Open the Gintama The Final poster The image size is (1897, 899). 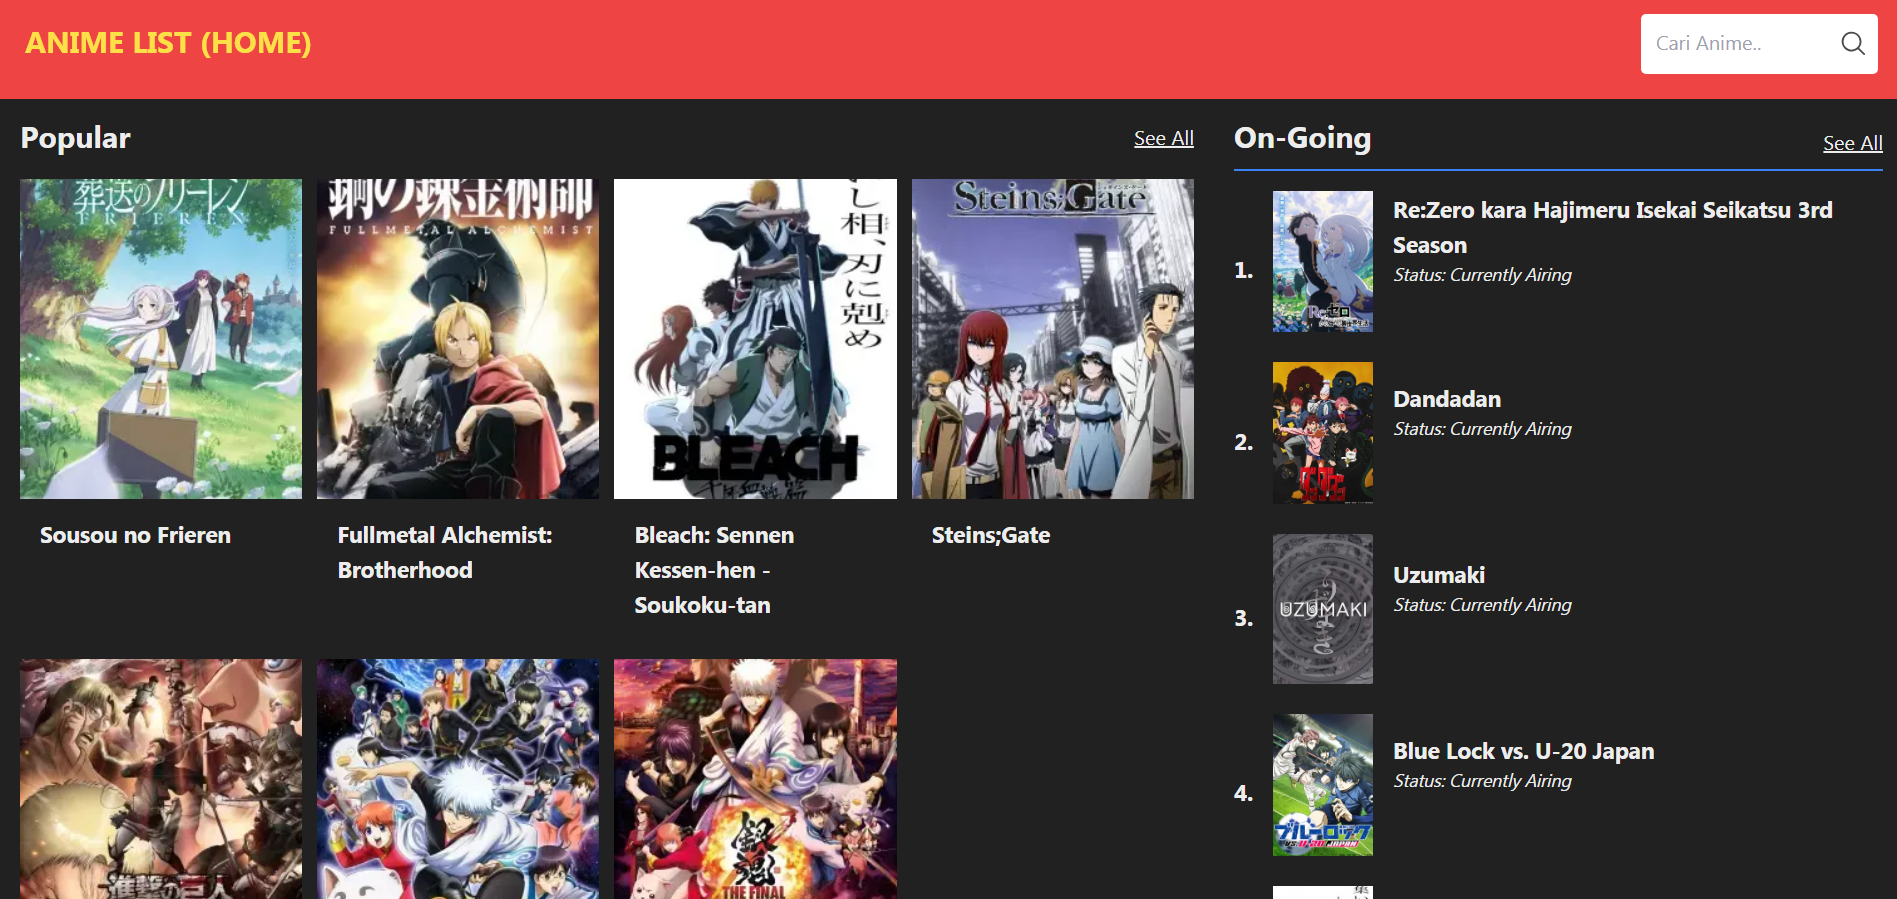click(755, 778)
